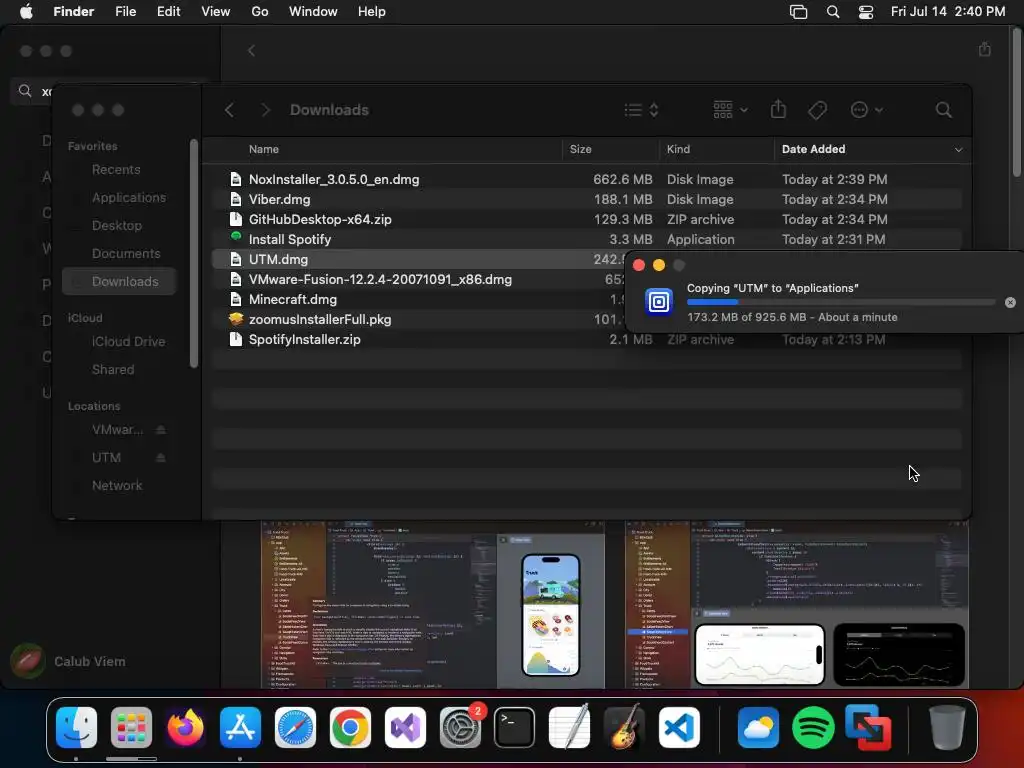
Task: Go forward in the Downloads window
Action: tap(265, 110)
